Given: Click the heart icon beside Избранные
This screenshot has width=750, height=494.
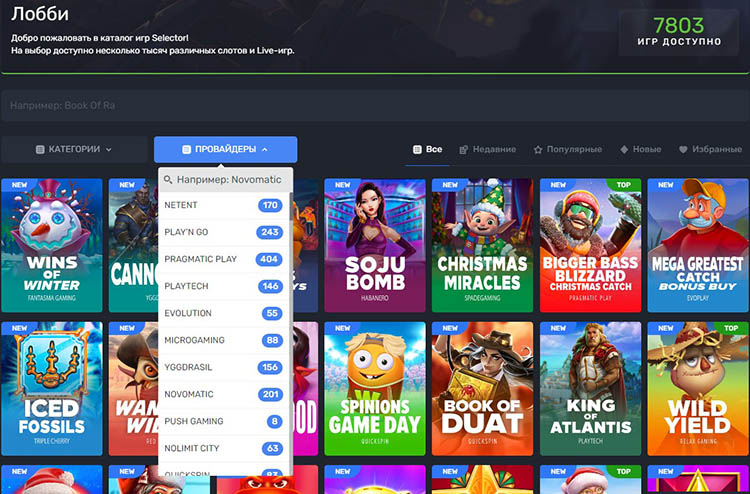Looking at the screenshot, I should pyautogui.click(x=683, y=150).
